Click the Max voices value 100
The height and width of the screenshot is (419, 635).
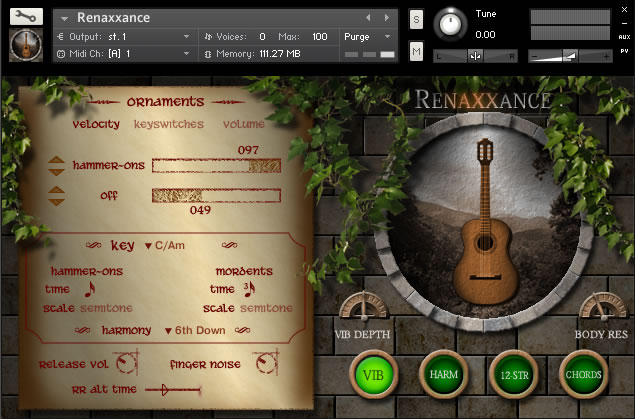tap(320, 37)
